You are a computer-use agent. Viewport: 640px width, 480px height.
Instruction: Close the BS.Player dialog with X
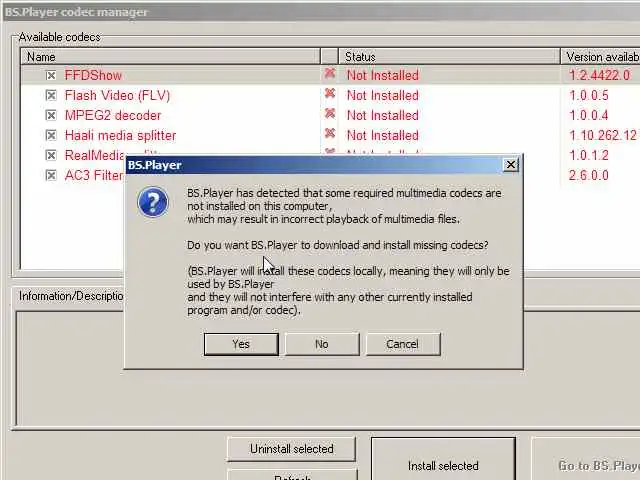(511, 165)
